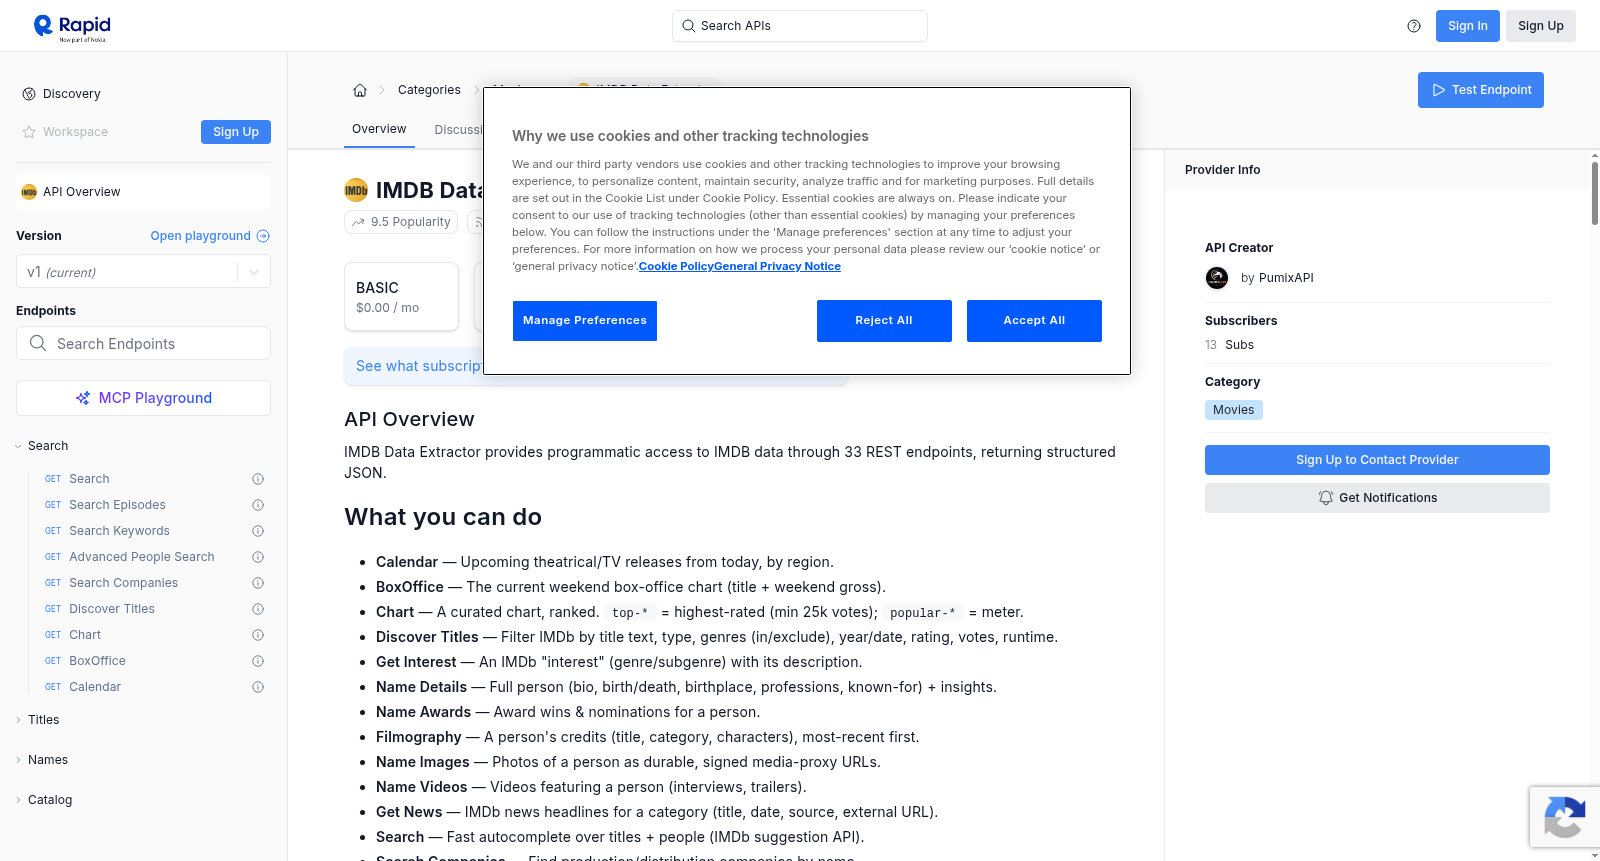Click the magnifier in Search Endpoints
Viewport: 1600px width, 861px height.
tap(38, 343)
